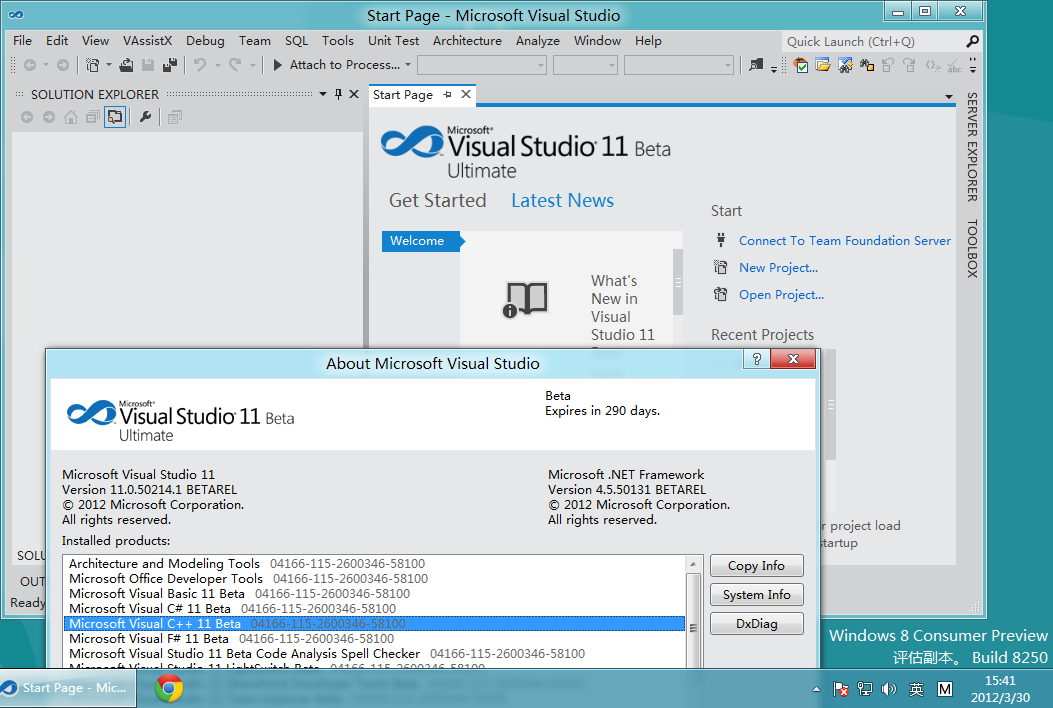This screenshot has height=708, width=1053.
Task: Toggle the pin on Start Page tab
Action: [447, 95]
